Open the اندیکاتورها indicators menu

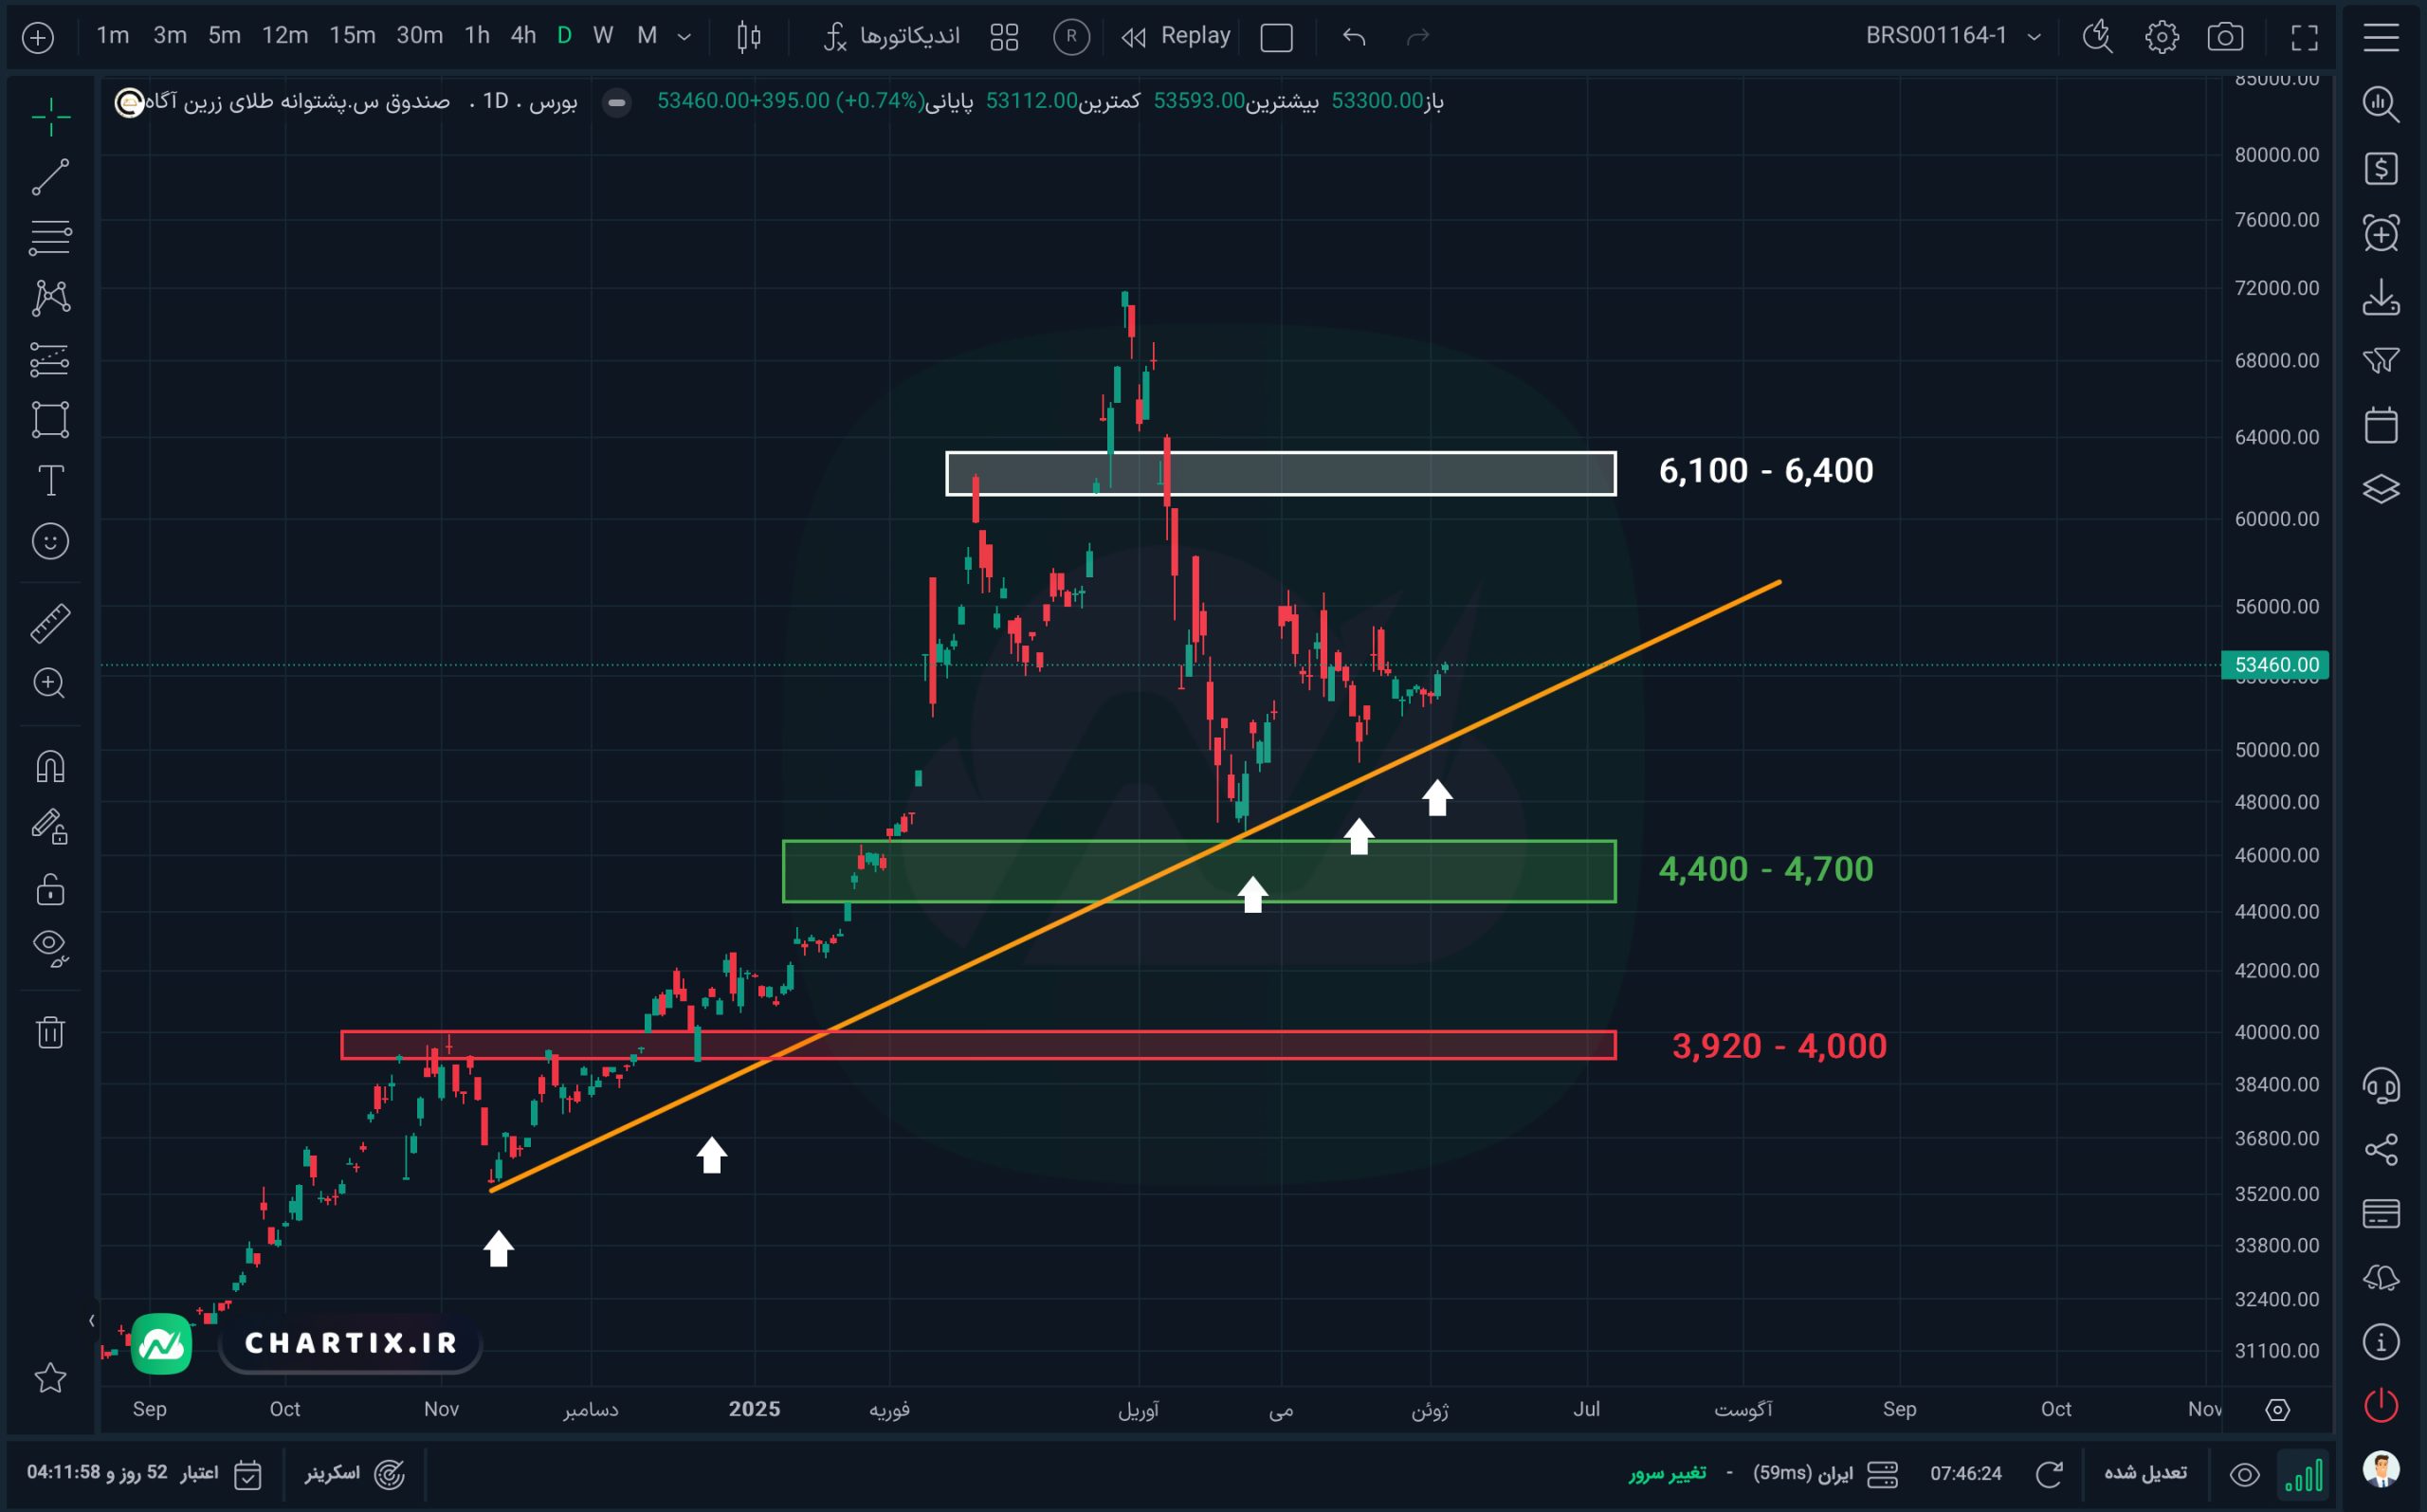tap(891, 36)
